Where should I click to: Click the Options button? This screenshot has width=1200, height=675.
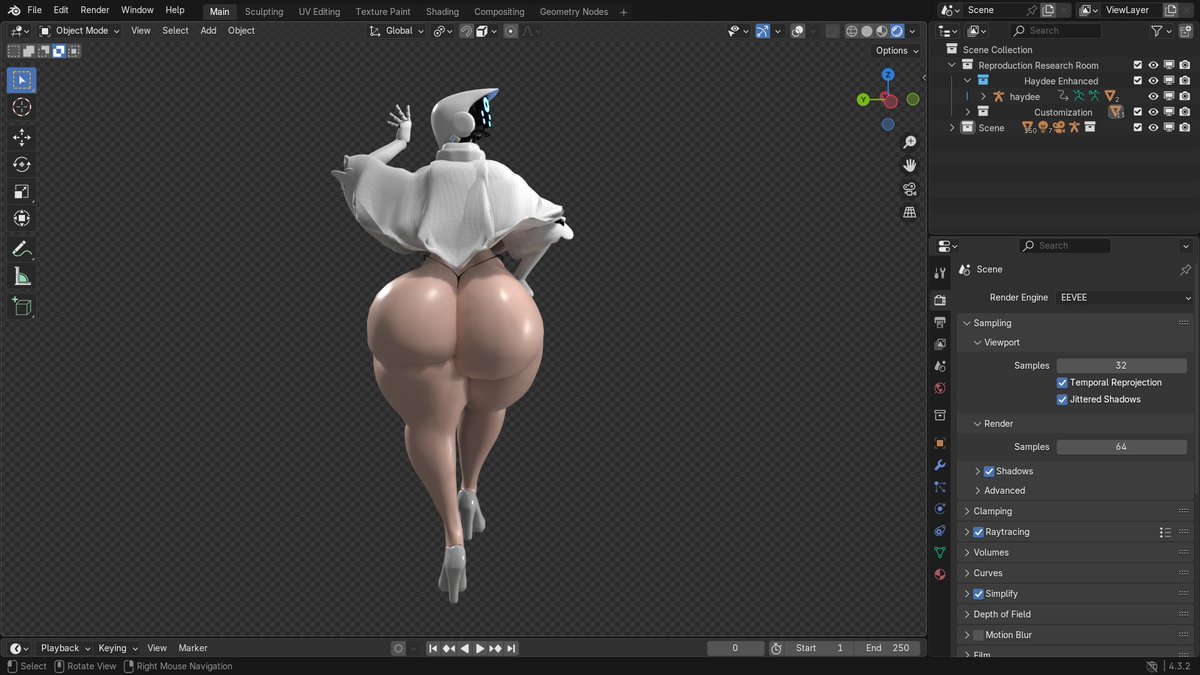click(x=895, y=51)
